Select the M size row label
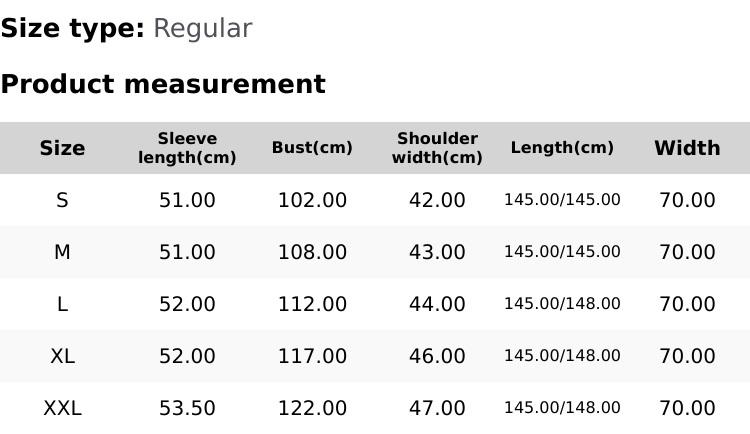 pos(62,252)
